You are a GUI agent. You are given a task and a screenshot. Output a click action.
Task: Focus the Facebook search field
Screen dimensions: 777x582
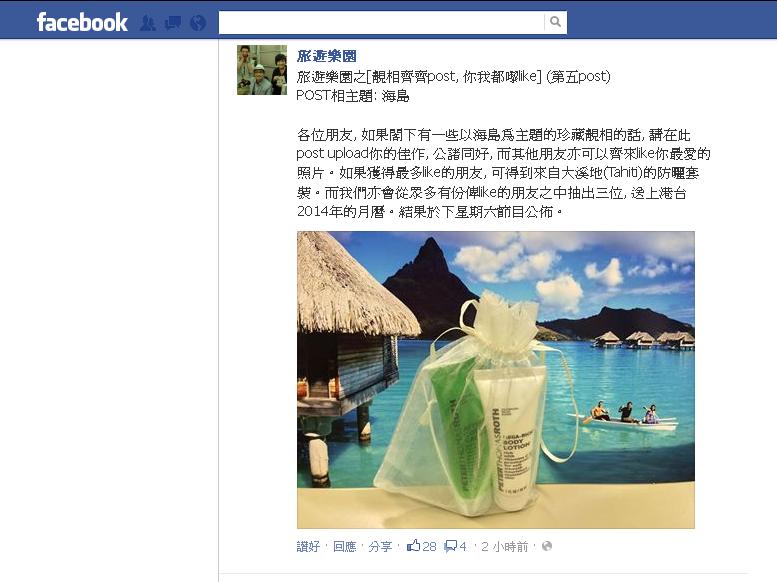click(x=382, y=22)
